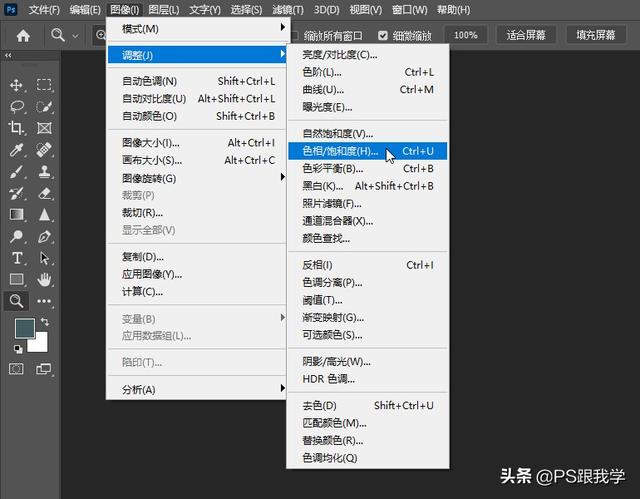Select the Hand tool

[x=44, y=279]
